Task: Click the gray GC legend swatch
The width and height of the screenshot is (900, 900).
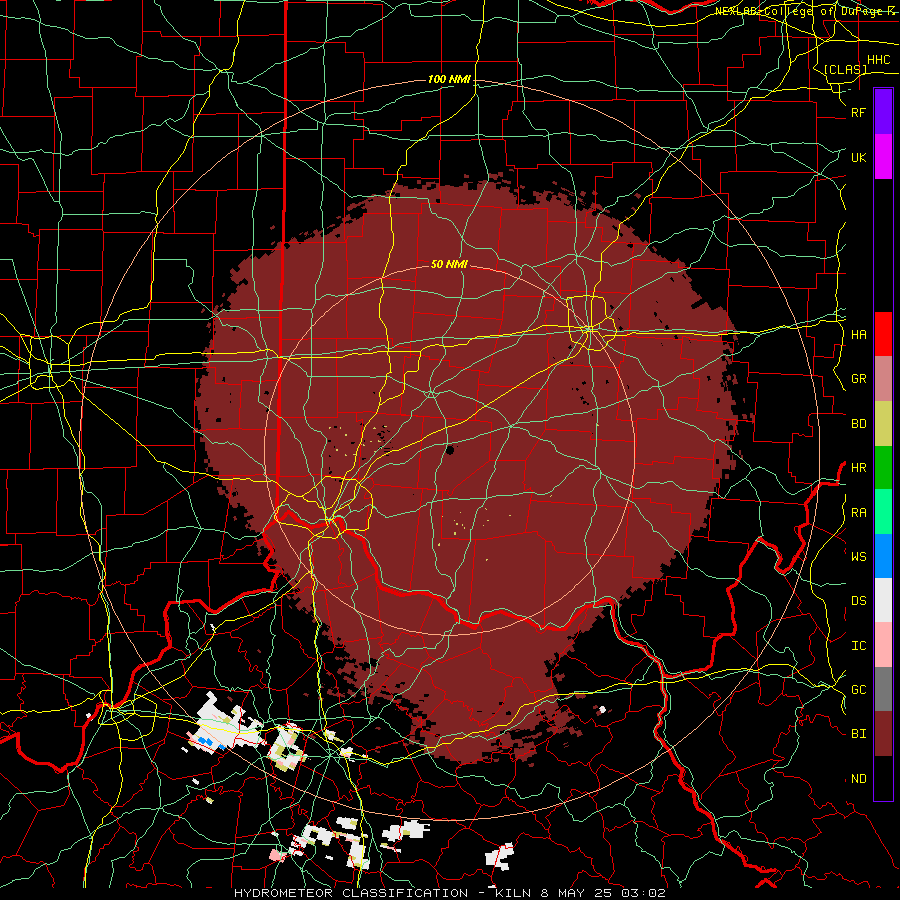Action: tap(883, 689)
